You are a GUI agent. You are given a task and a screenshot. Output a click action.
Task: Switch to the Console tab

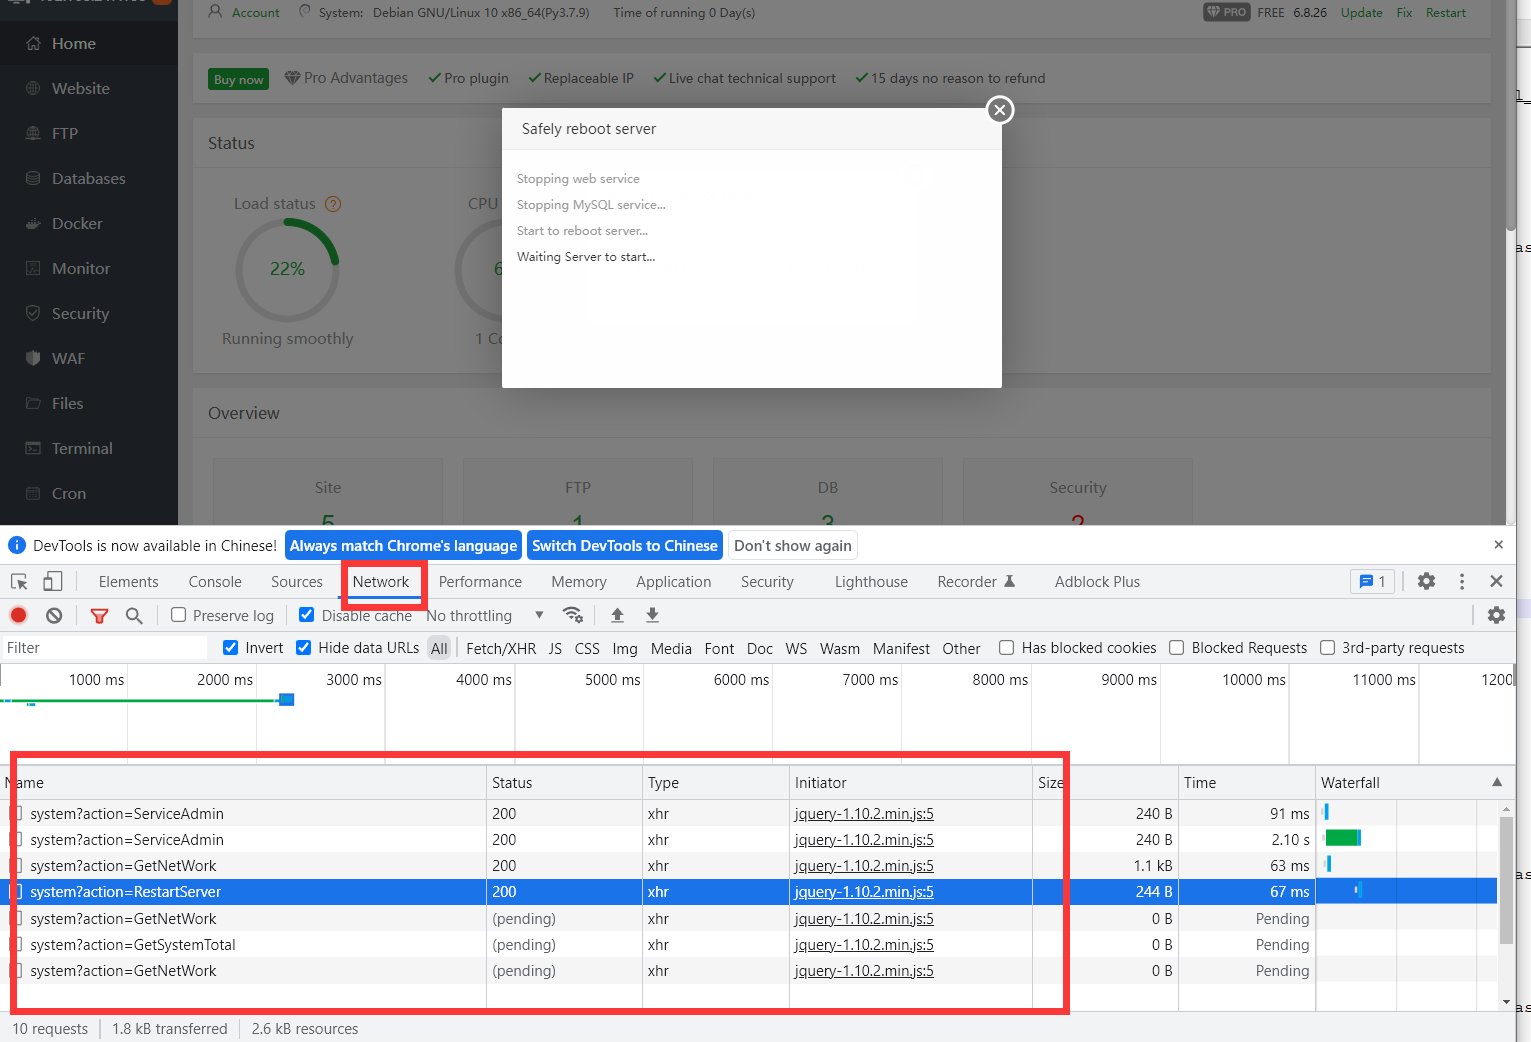click(x=214, y=581)
